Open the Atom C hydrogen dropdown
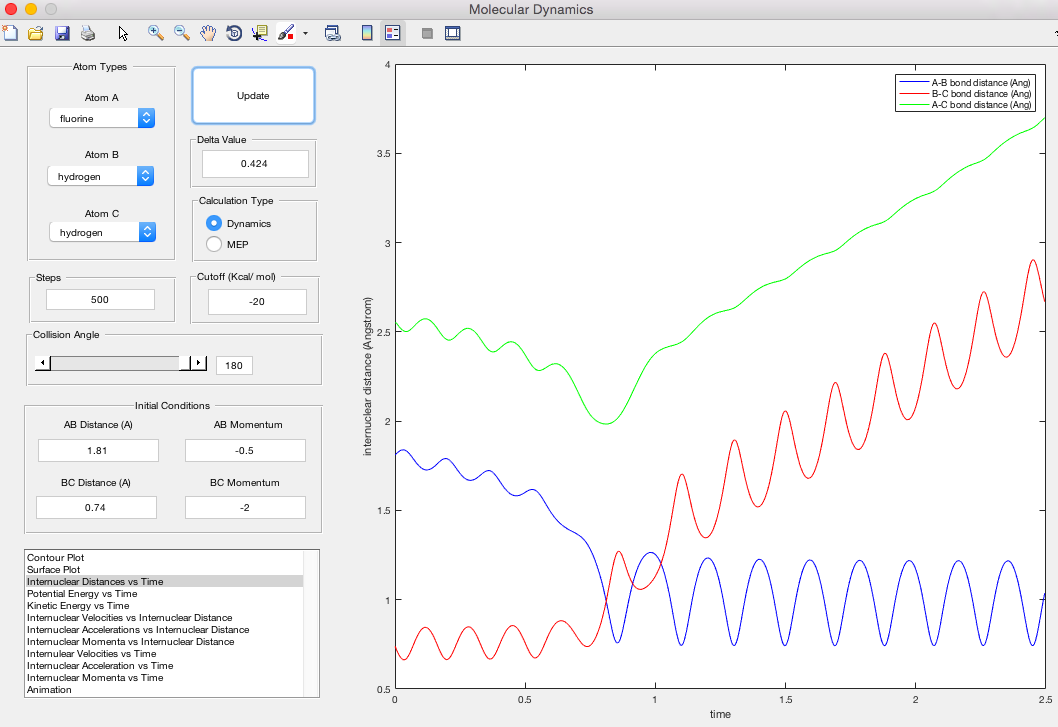Viewport: 1058px width, 727px height. pos(102,232)
